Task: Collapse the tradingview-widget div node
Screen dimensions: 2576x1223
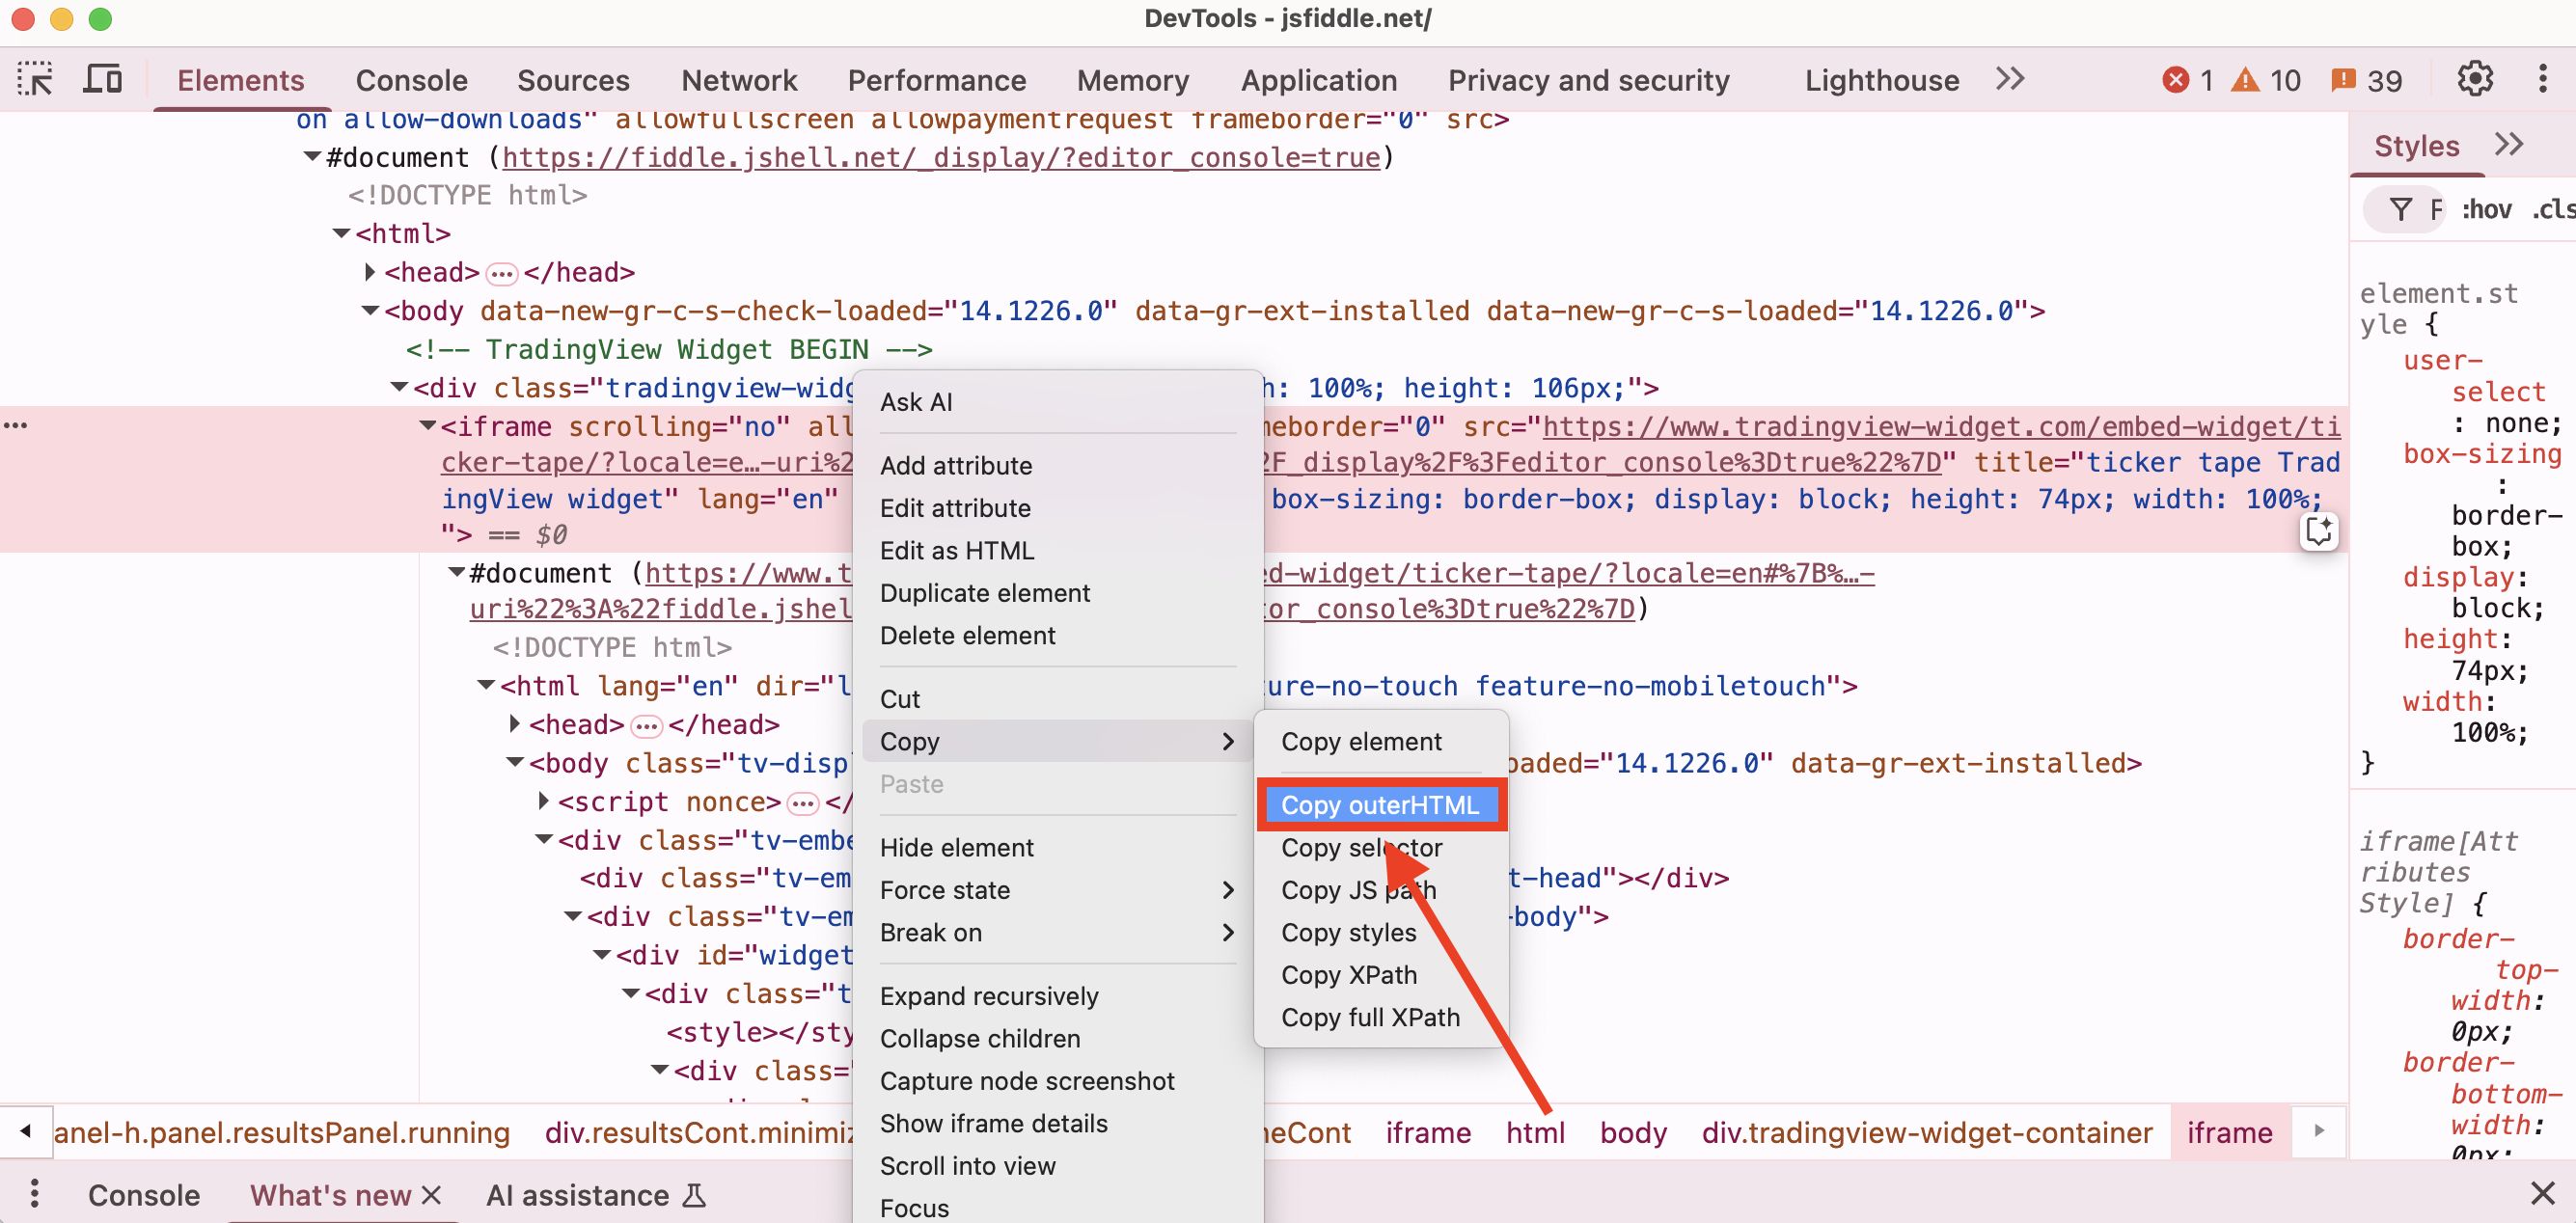Action: pos(399,387)
